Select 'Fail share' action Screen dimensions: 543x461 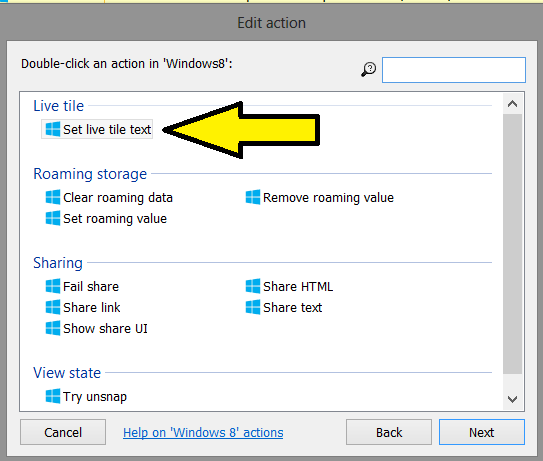pyautogui.click(x=82, y=286)
